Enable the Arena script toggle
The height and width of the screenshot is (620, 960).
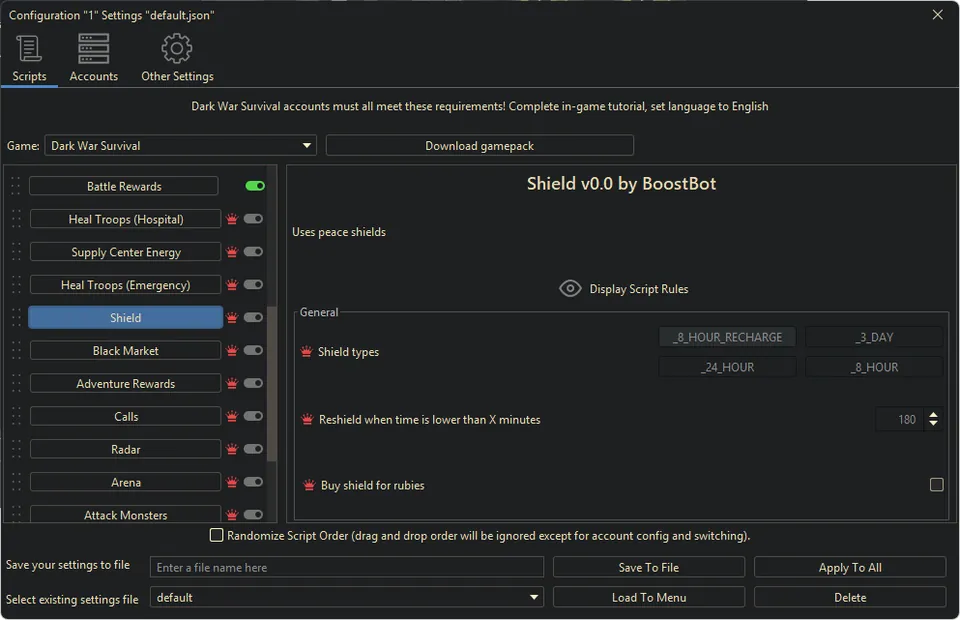(x=253, y=482)
